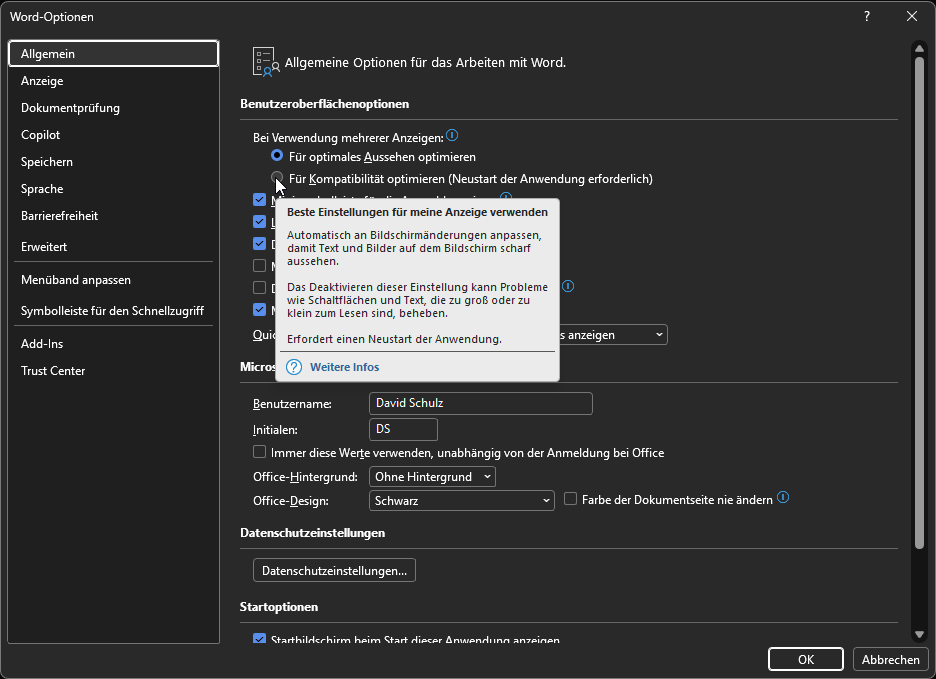Image resolution: width=936 pixels, height=679 pixels.
Task: Expand the Office-Design dropdown set to Schwarz
Action: click(x=461, y=500)
